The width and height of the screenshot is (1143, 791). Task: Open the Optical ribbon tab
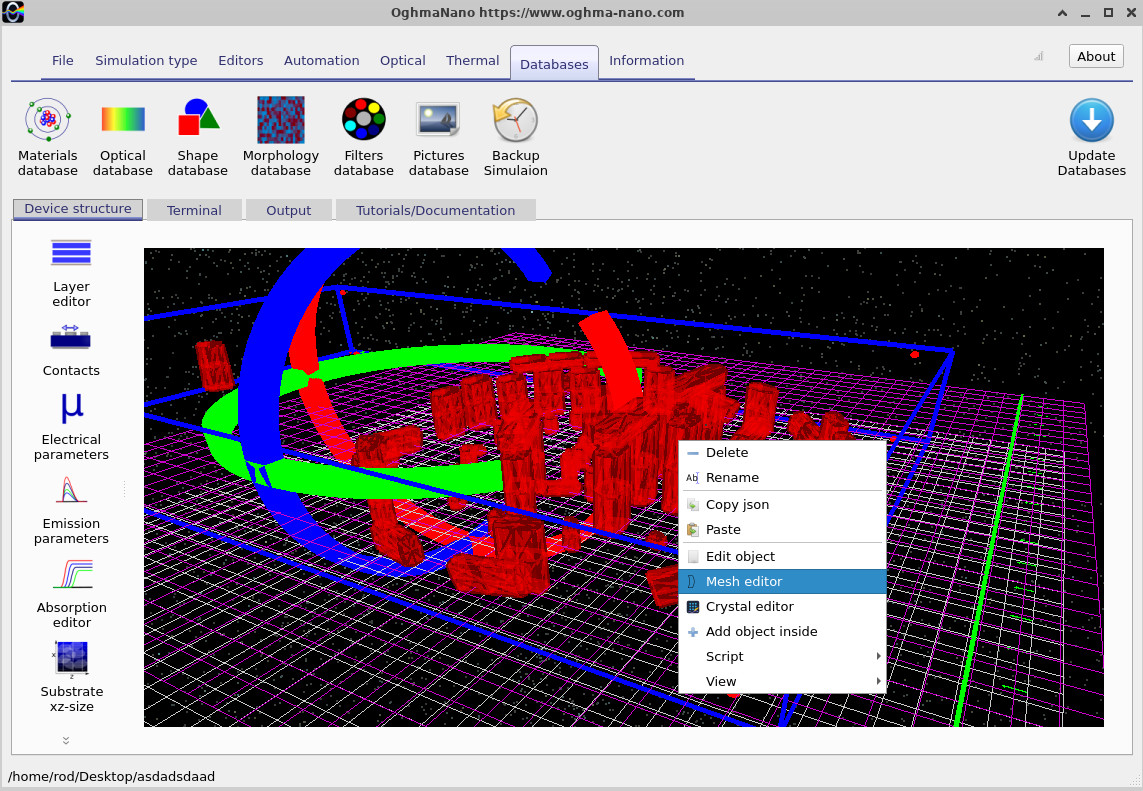[x=402, y=61]
